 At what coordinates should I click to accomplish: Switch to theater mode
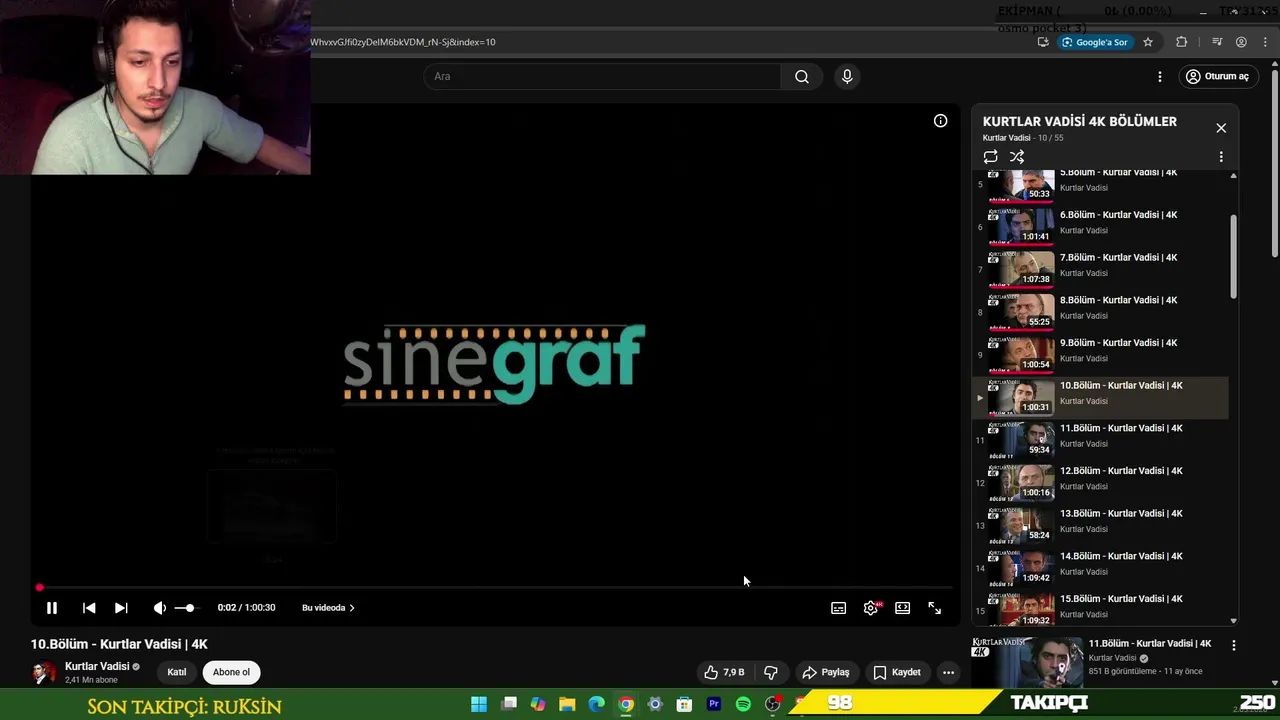pos(903,608)
